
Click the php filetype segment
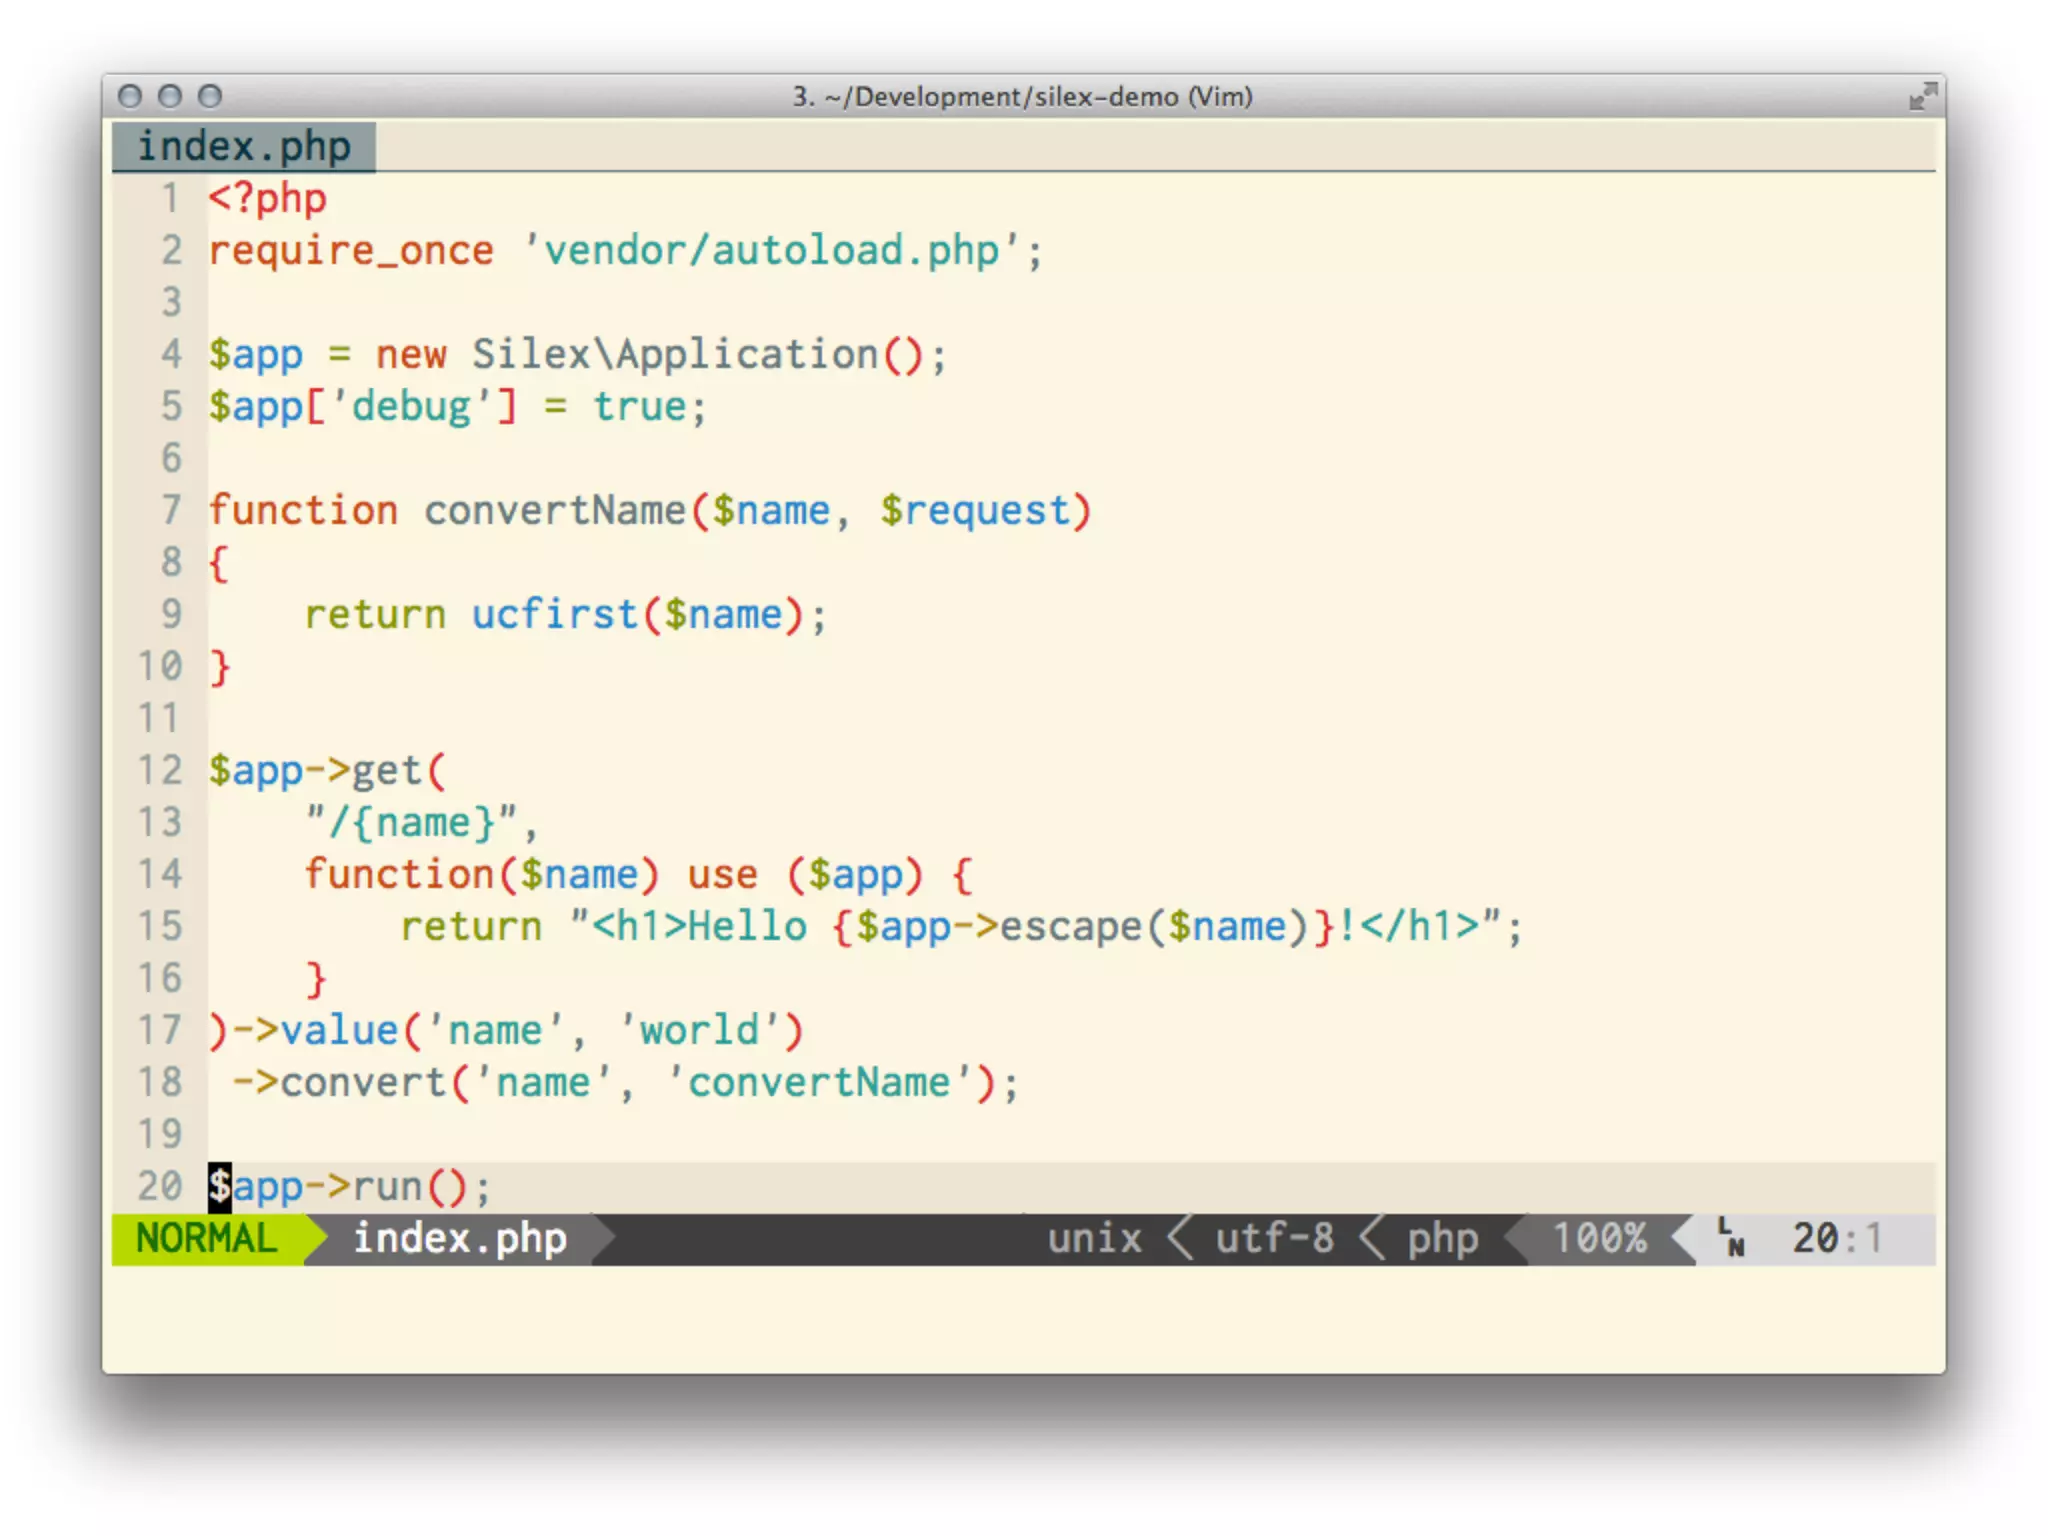pyautogui.click(x=1442, y=1239)
